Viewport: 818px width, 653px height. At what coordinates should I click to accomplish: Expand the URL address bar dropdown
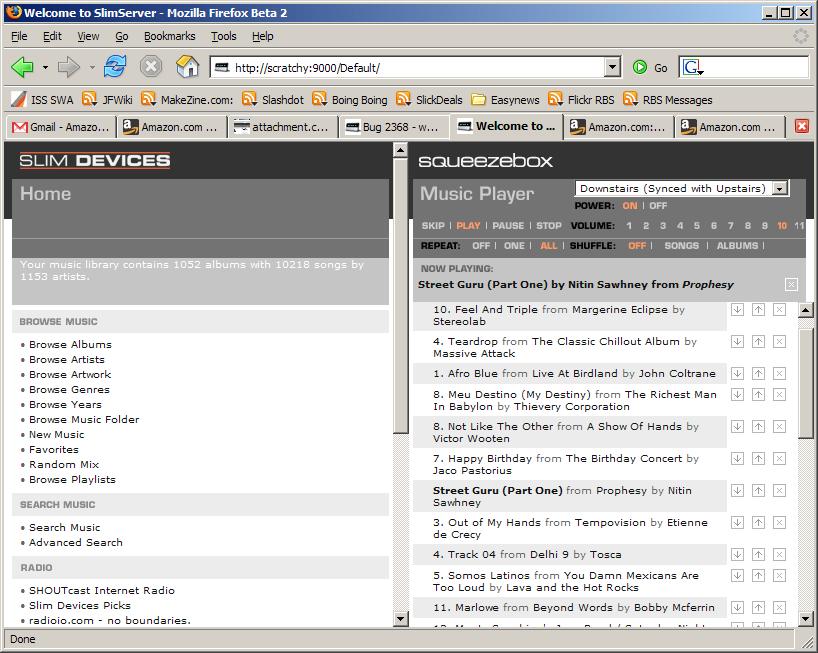pos(613,67)
